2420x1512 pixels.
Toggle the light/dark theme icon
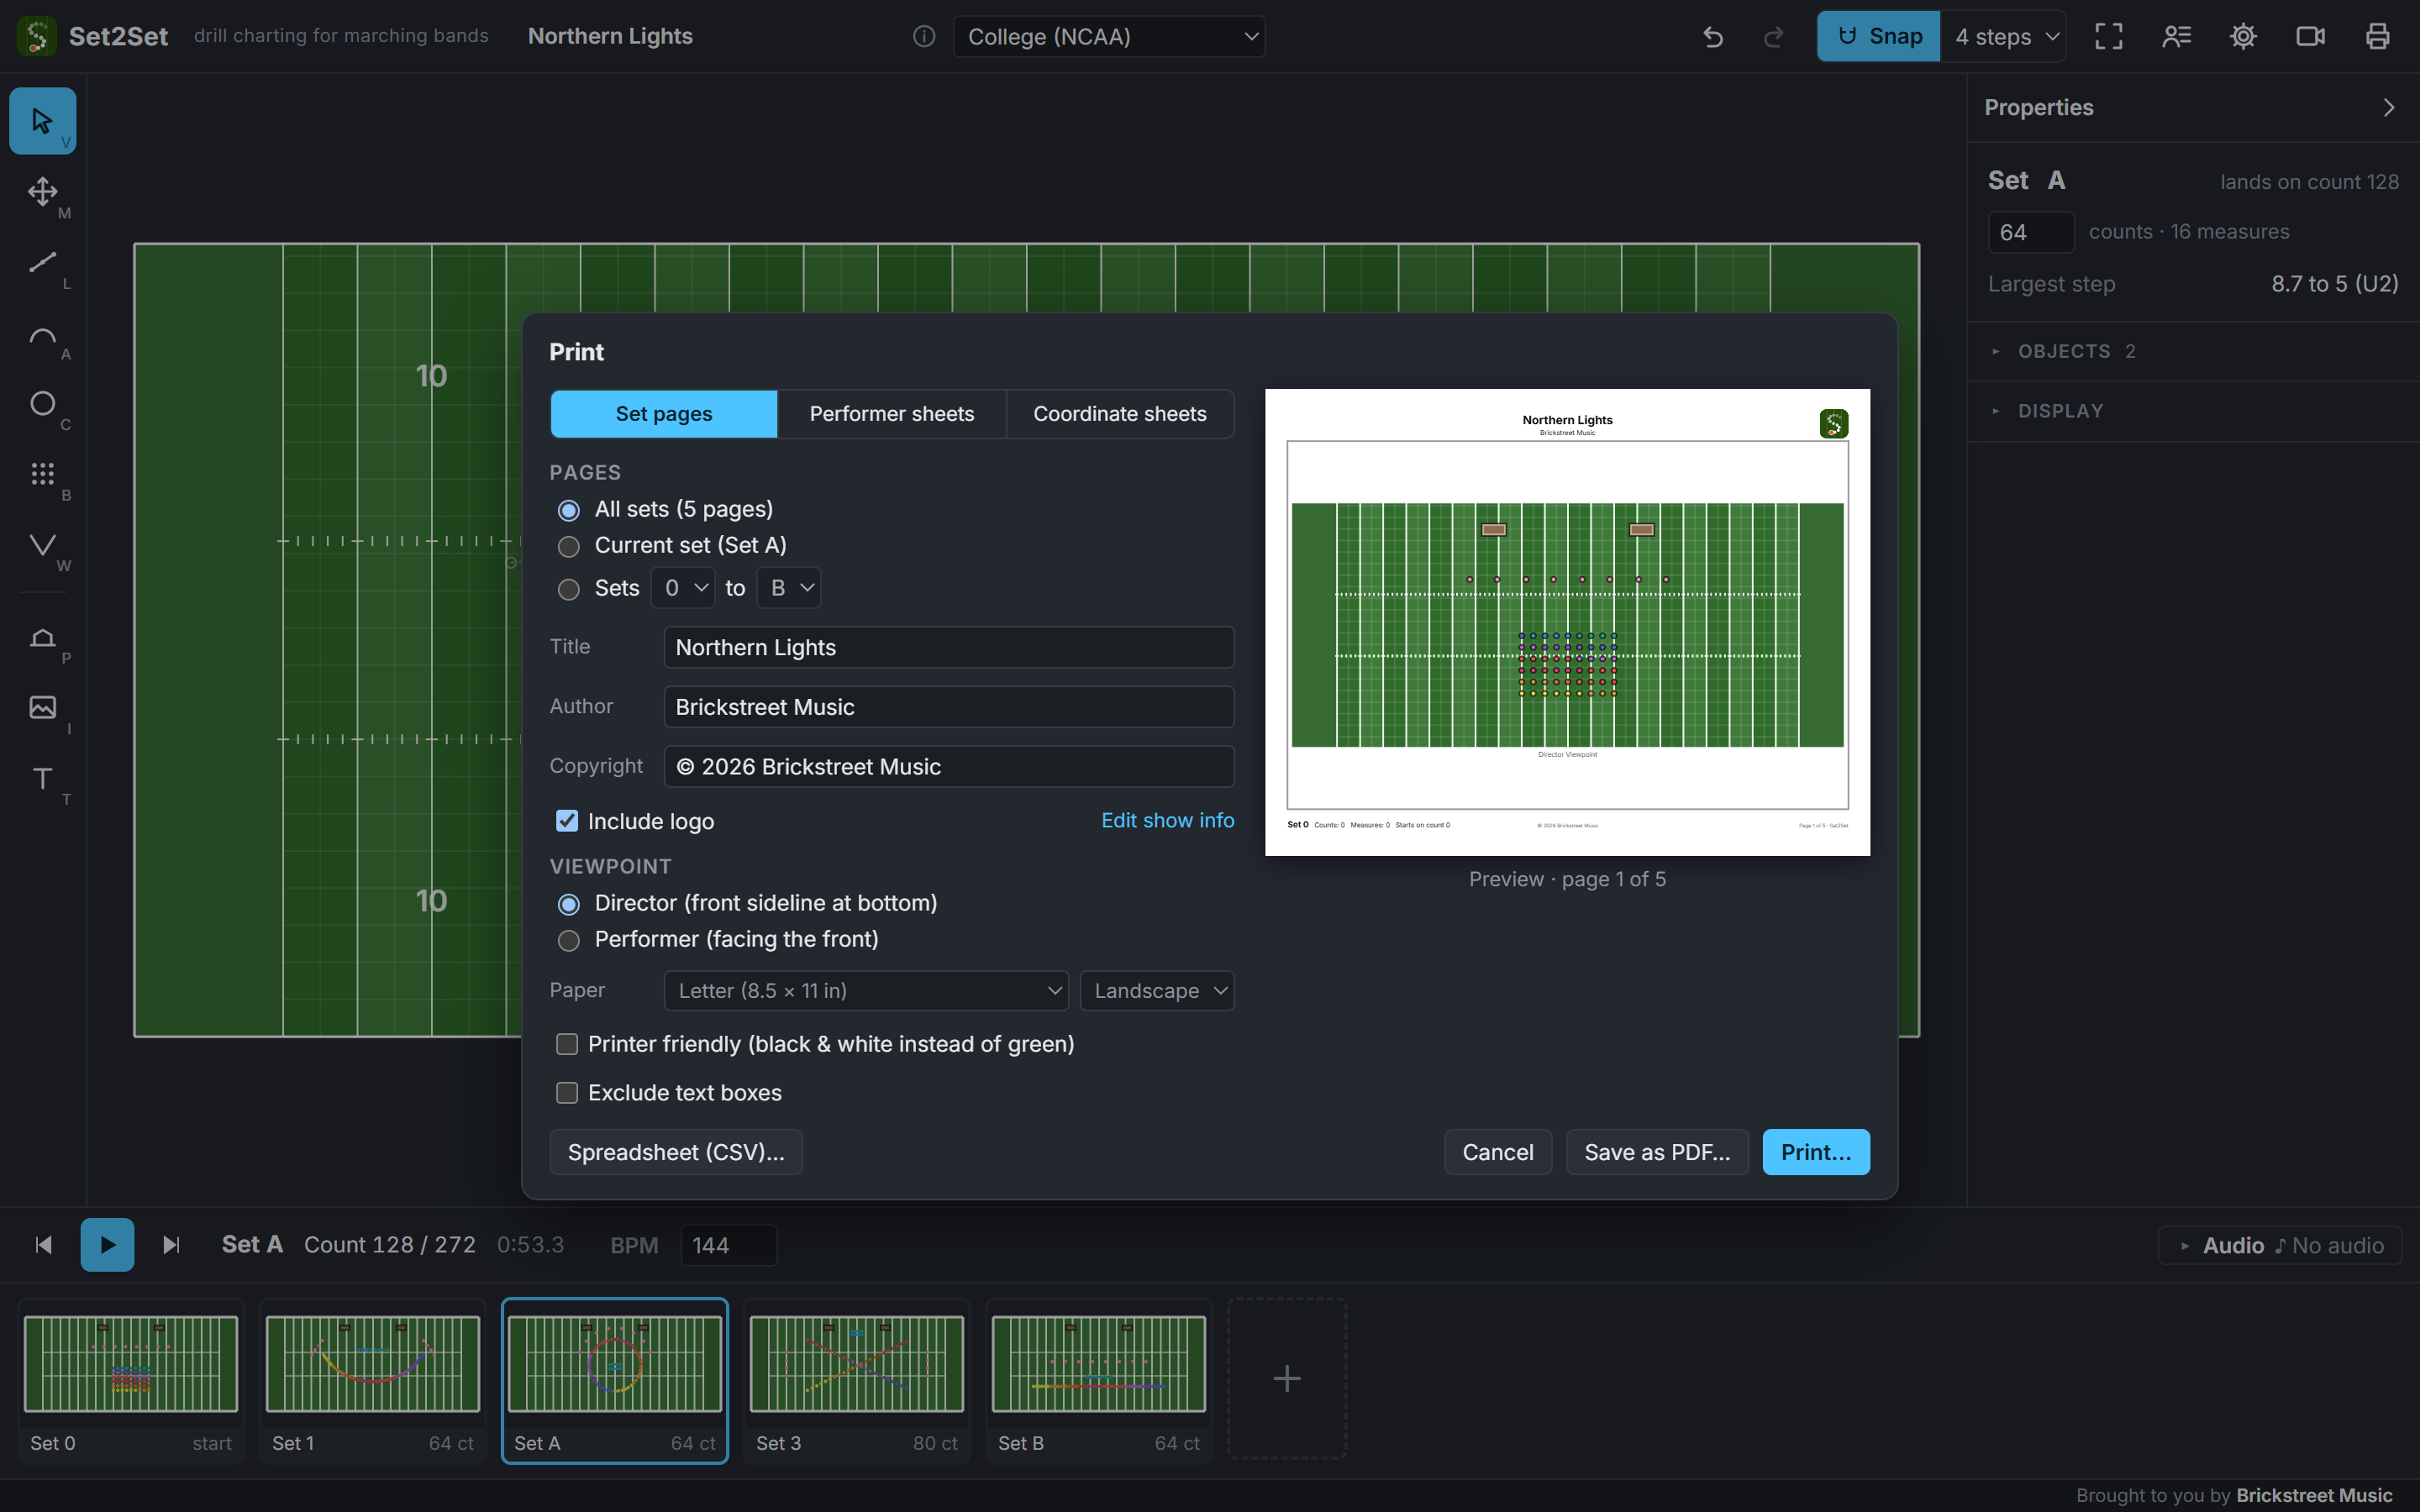[2243, 37]
